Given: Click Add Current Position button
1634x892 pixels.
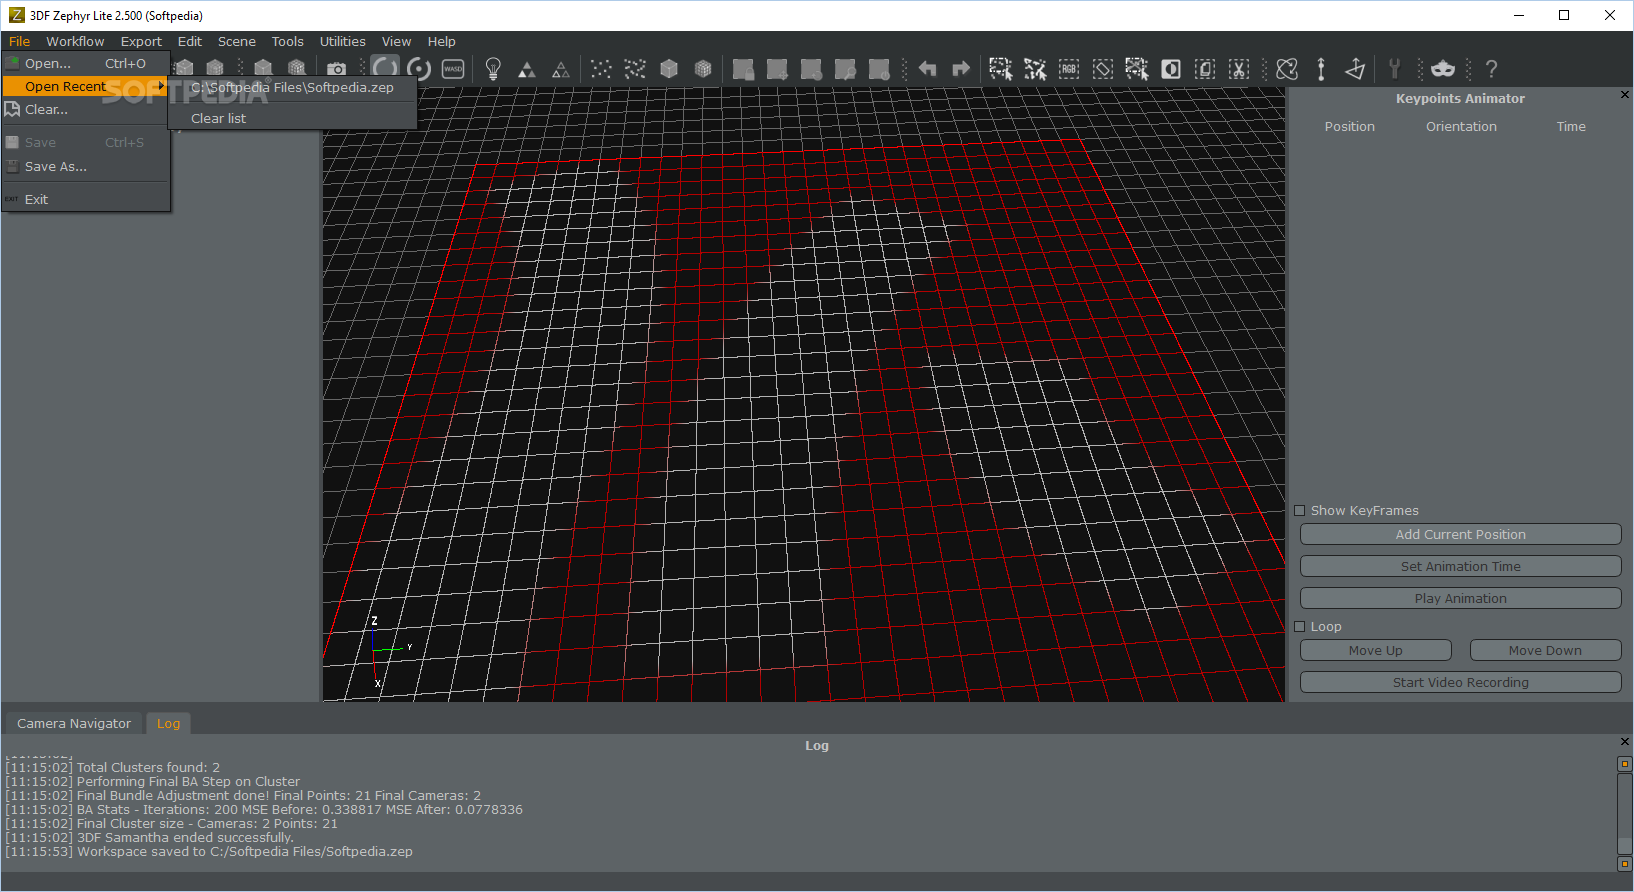Looking at the screenshot, I should click(x=1461, y=535).
